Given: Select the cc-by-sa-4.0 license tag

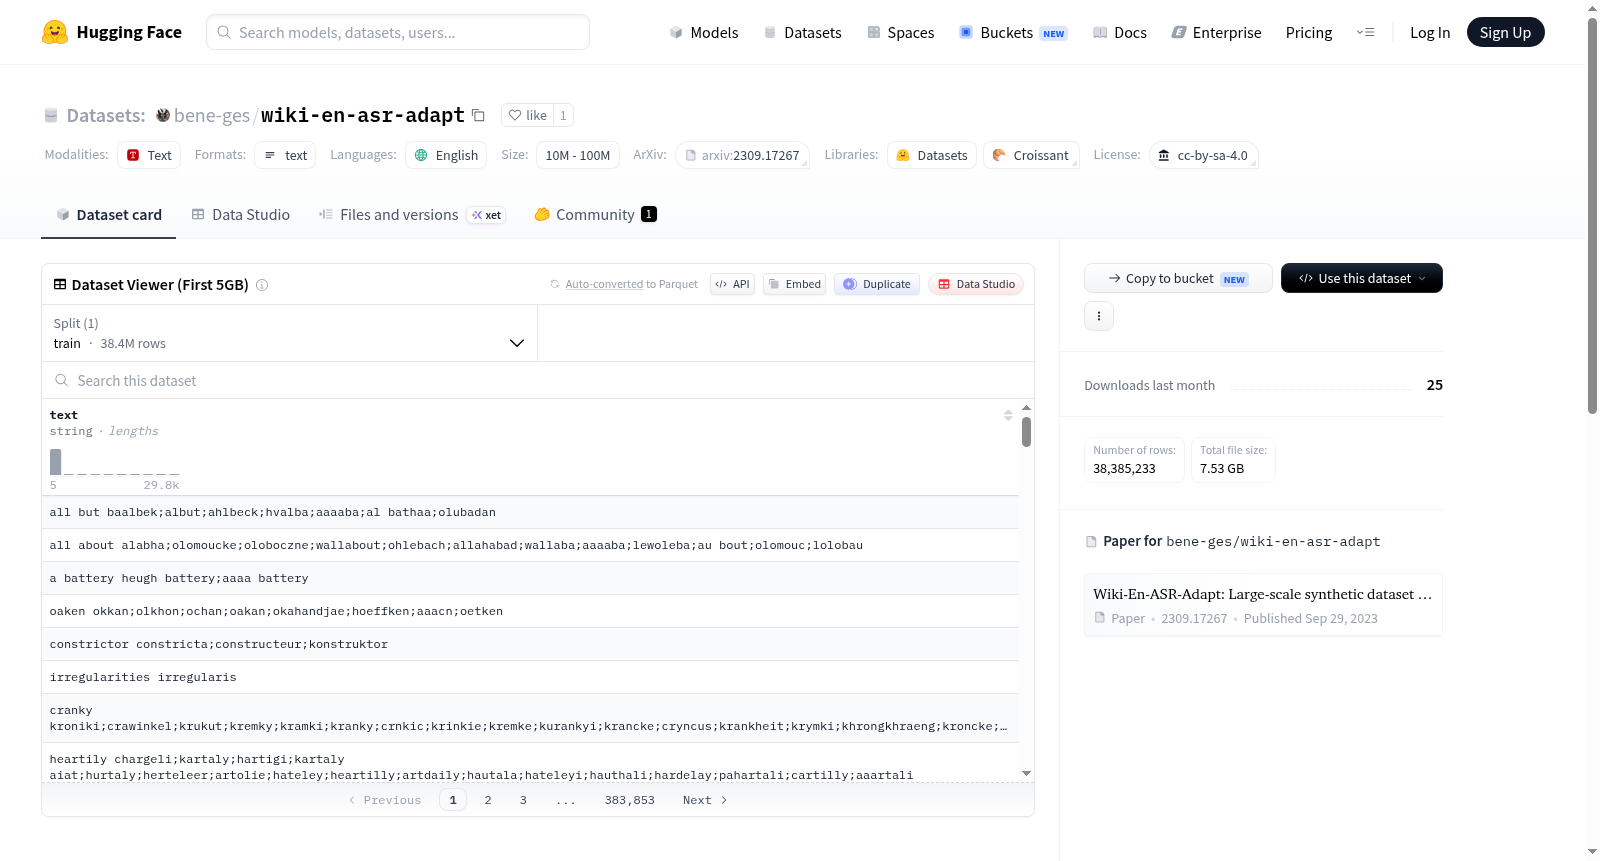Looking at the screenshot, I should coord(1203,155).
